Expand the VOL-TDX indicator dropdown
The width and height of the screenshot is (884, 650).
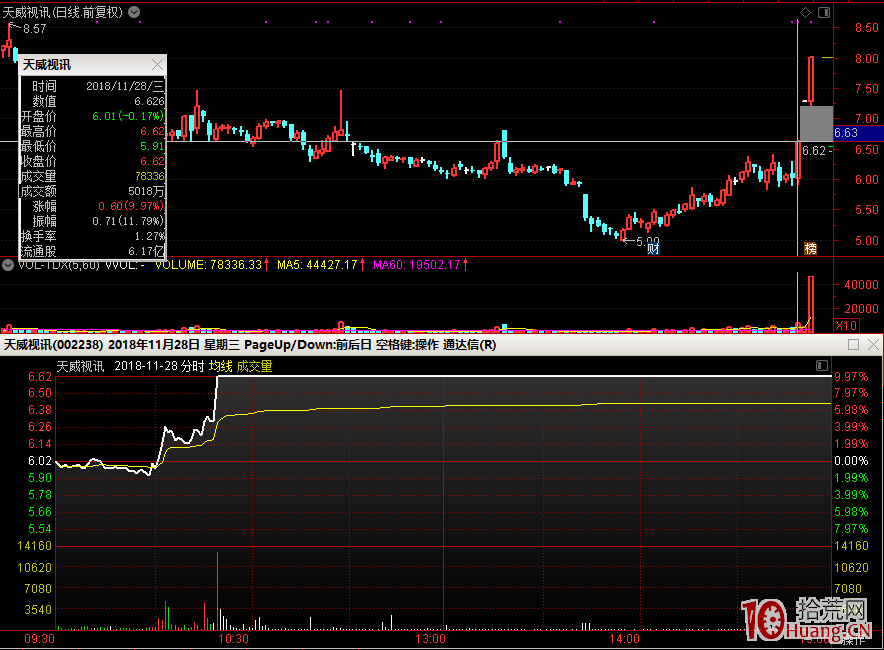coord(8,265)
